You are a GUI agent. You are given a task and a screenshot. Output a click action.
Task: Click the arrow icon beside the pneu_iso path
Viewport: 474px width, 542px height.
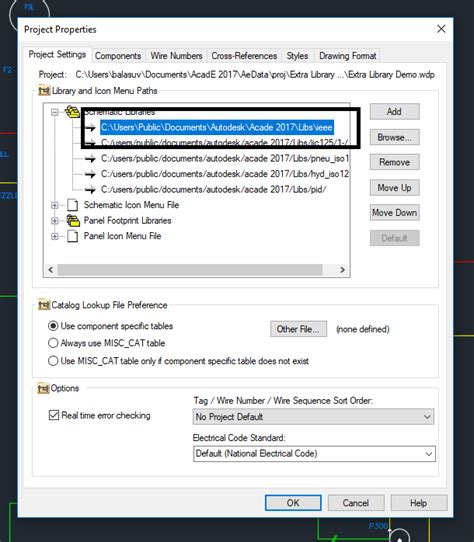pyautogui.click(x=90, y=159)
